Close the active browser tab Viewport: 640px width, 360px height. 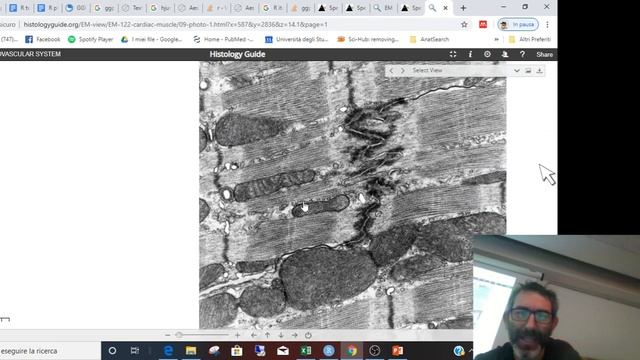click(x=446, y=8)
